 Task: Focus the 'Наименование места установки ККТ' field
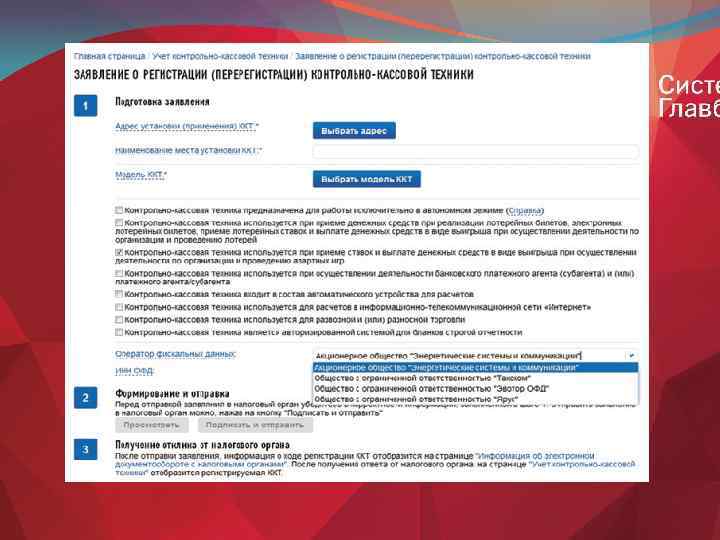(475, 152)
